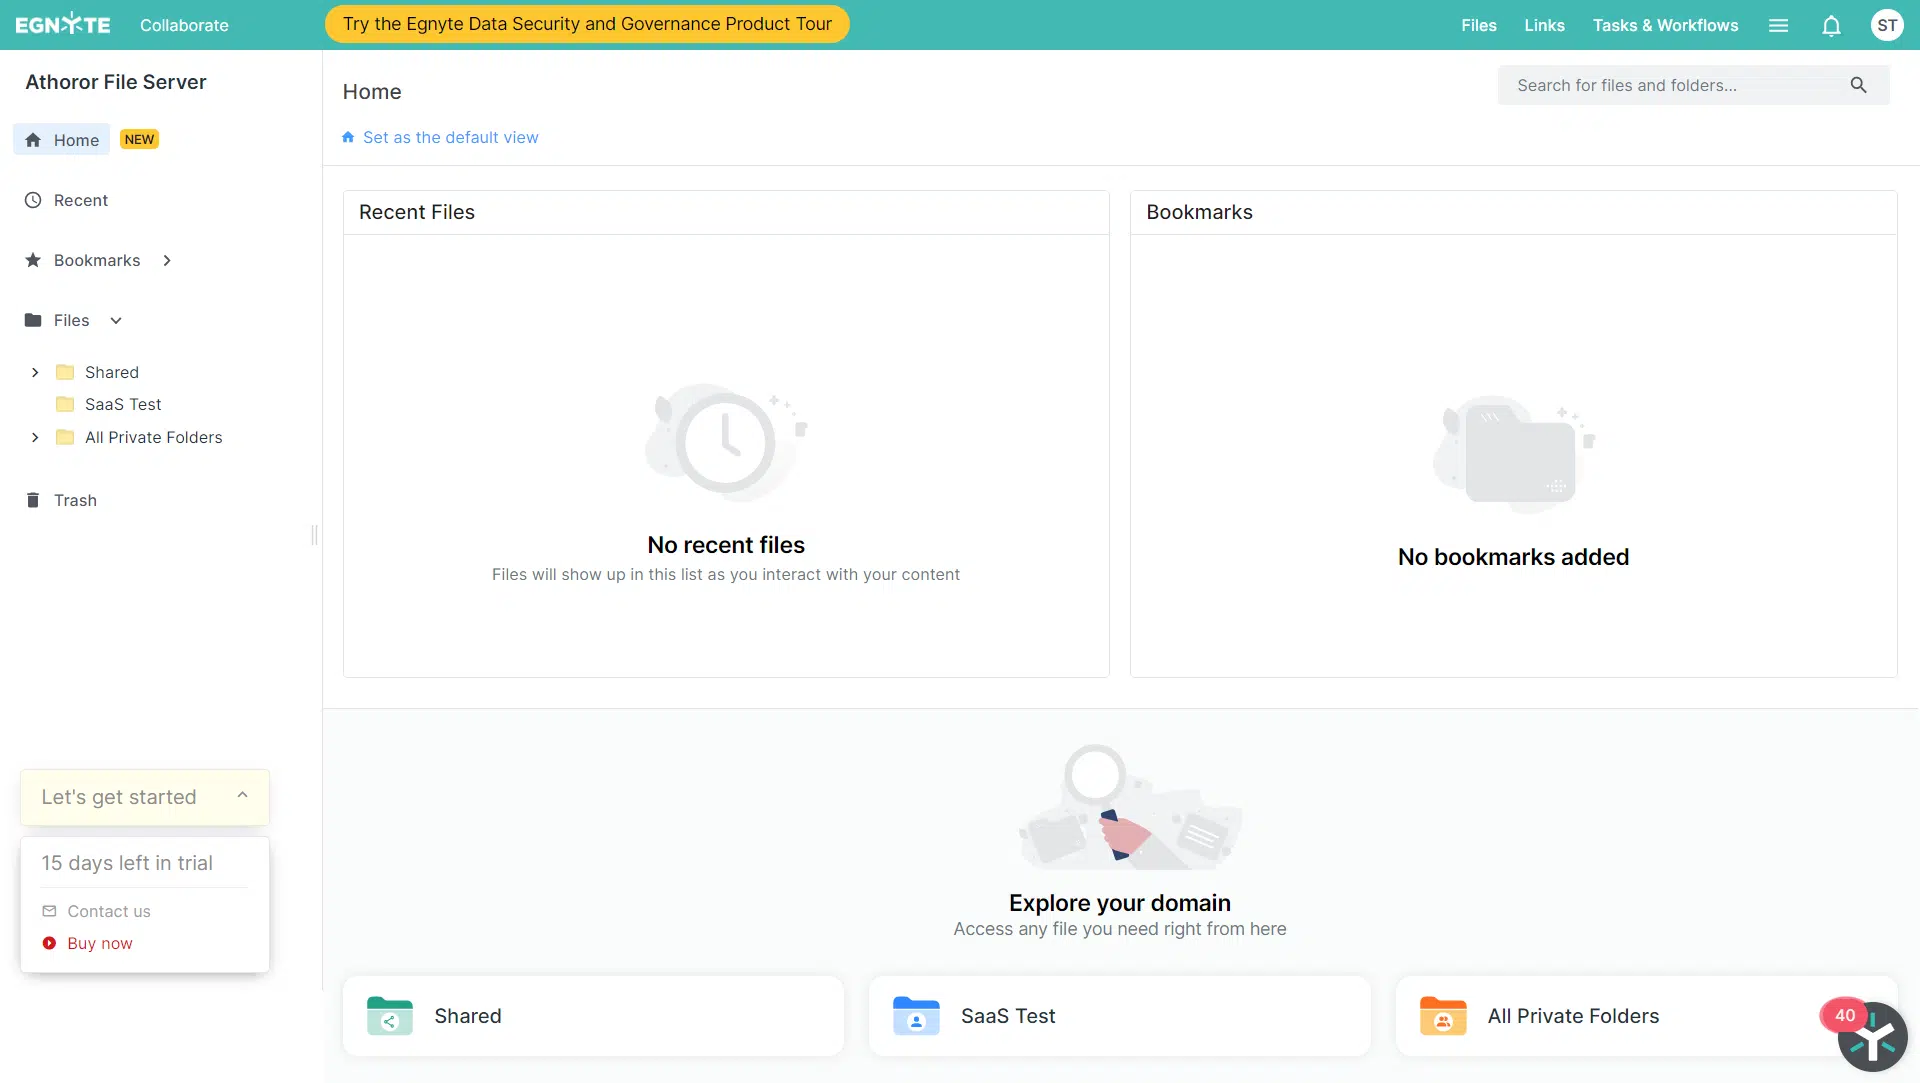
Task: Click the Shared folder icon in tree
Action: pyautogui.click(x=65, y=372)
